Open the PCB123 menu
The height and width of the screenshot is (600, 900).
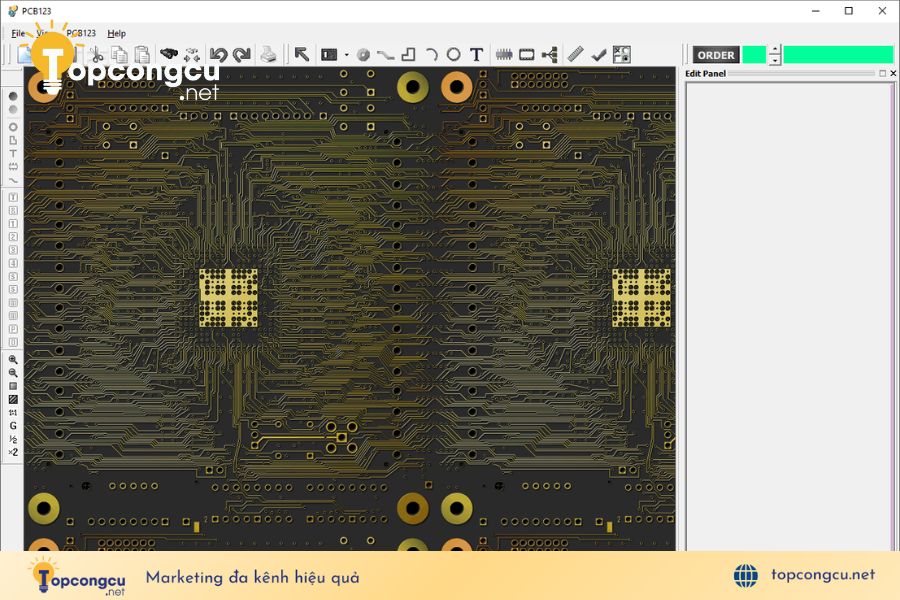click(x=81, y=33)
